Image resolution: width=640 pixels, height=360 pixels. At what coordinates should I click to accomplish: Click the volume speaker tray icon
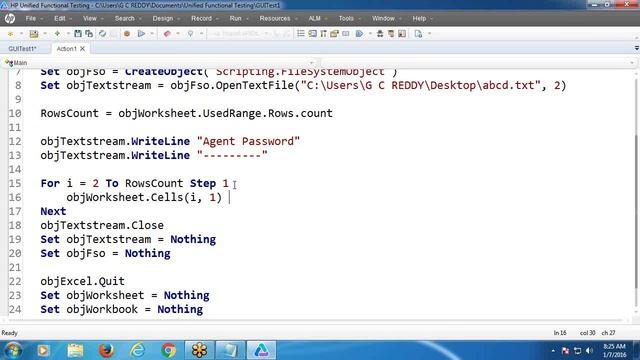point(589,351)
